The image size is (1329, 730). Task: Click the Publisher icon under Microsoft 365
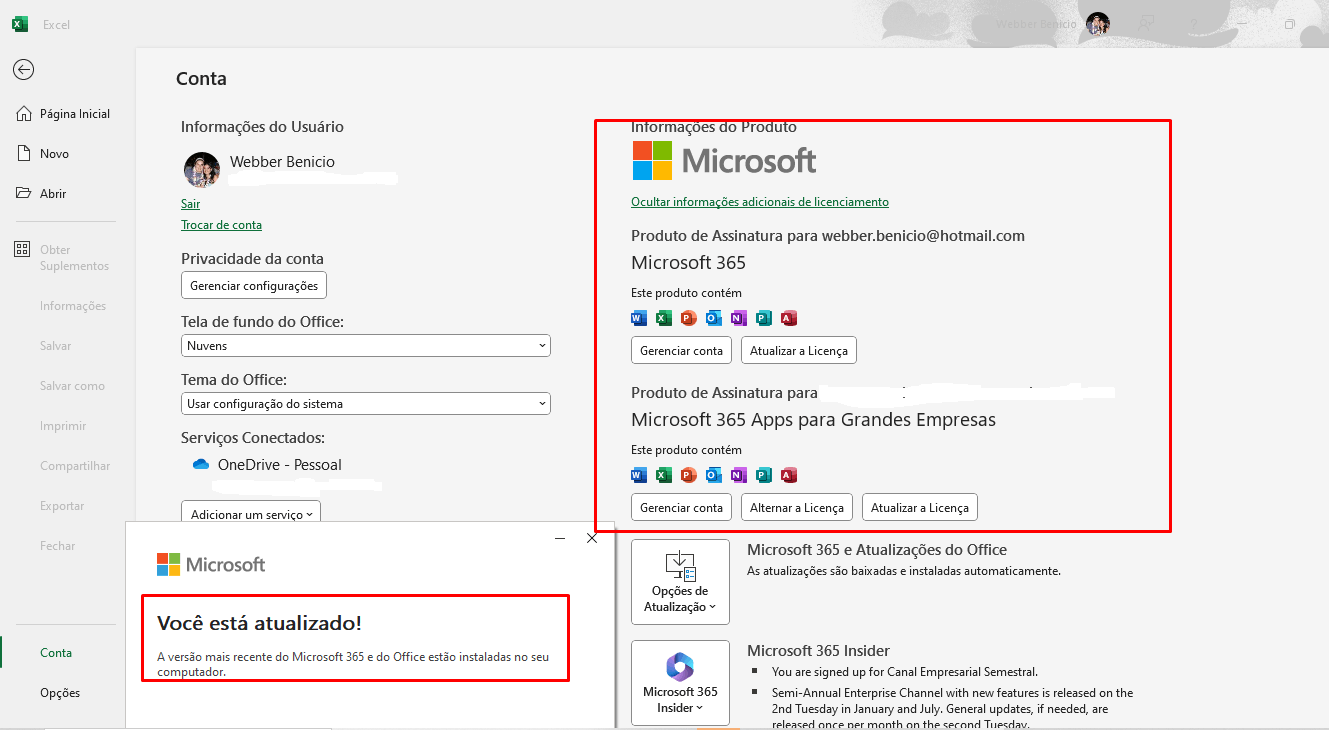tap(763, 319)
